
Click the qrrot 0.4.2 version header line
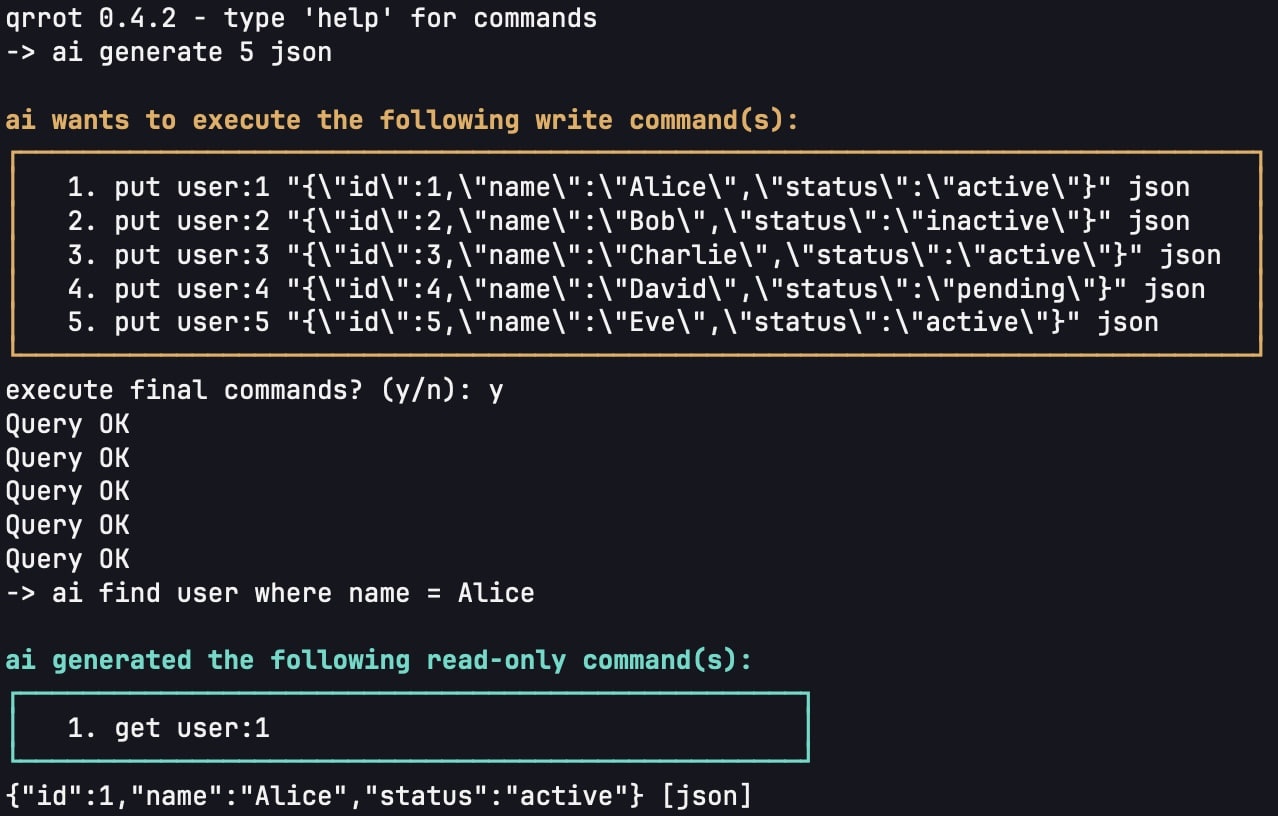(x=301, y=18)
